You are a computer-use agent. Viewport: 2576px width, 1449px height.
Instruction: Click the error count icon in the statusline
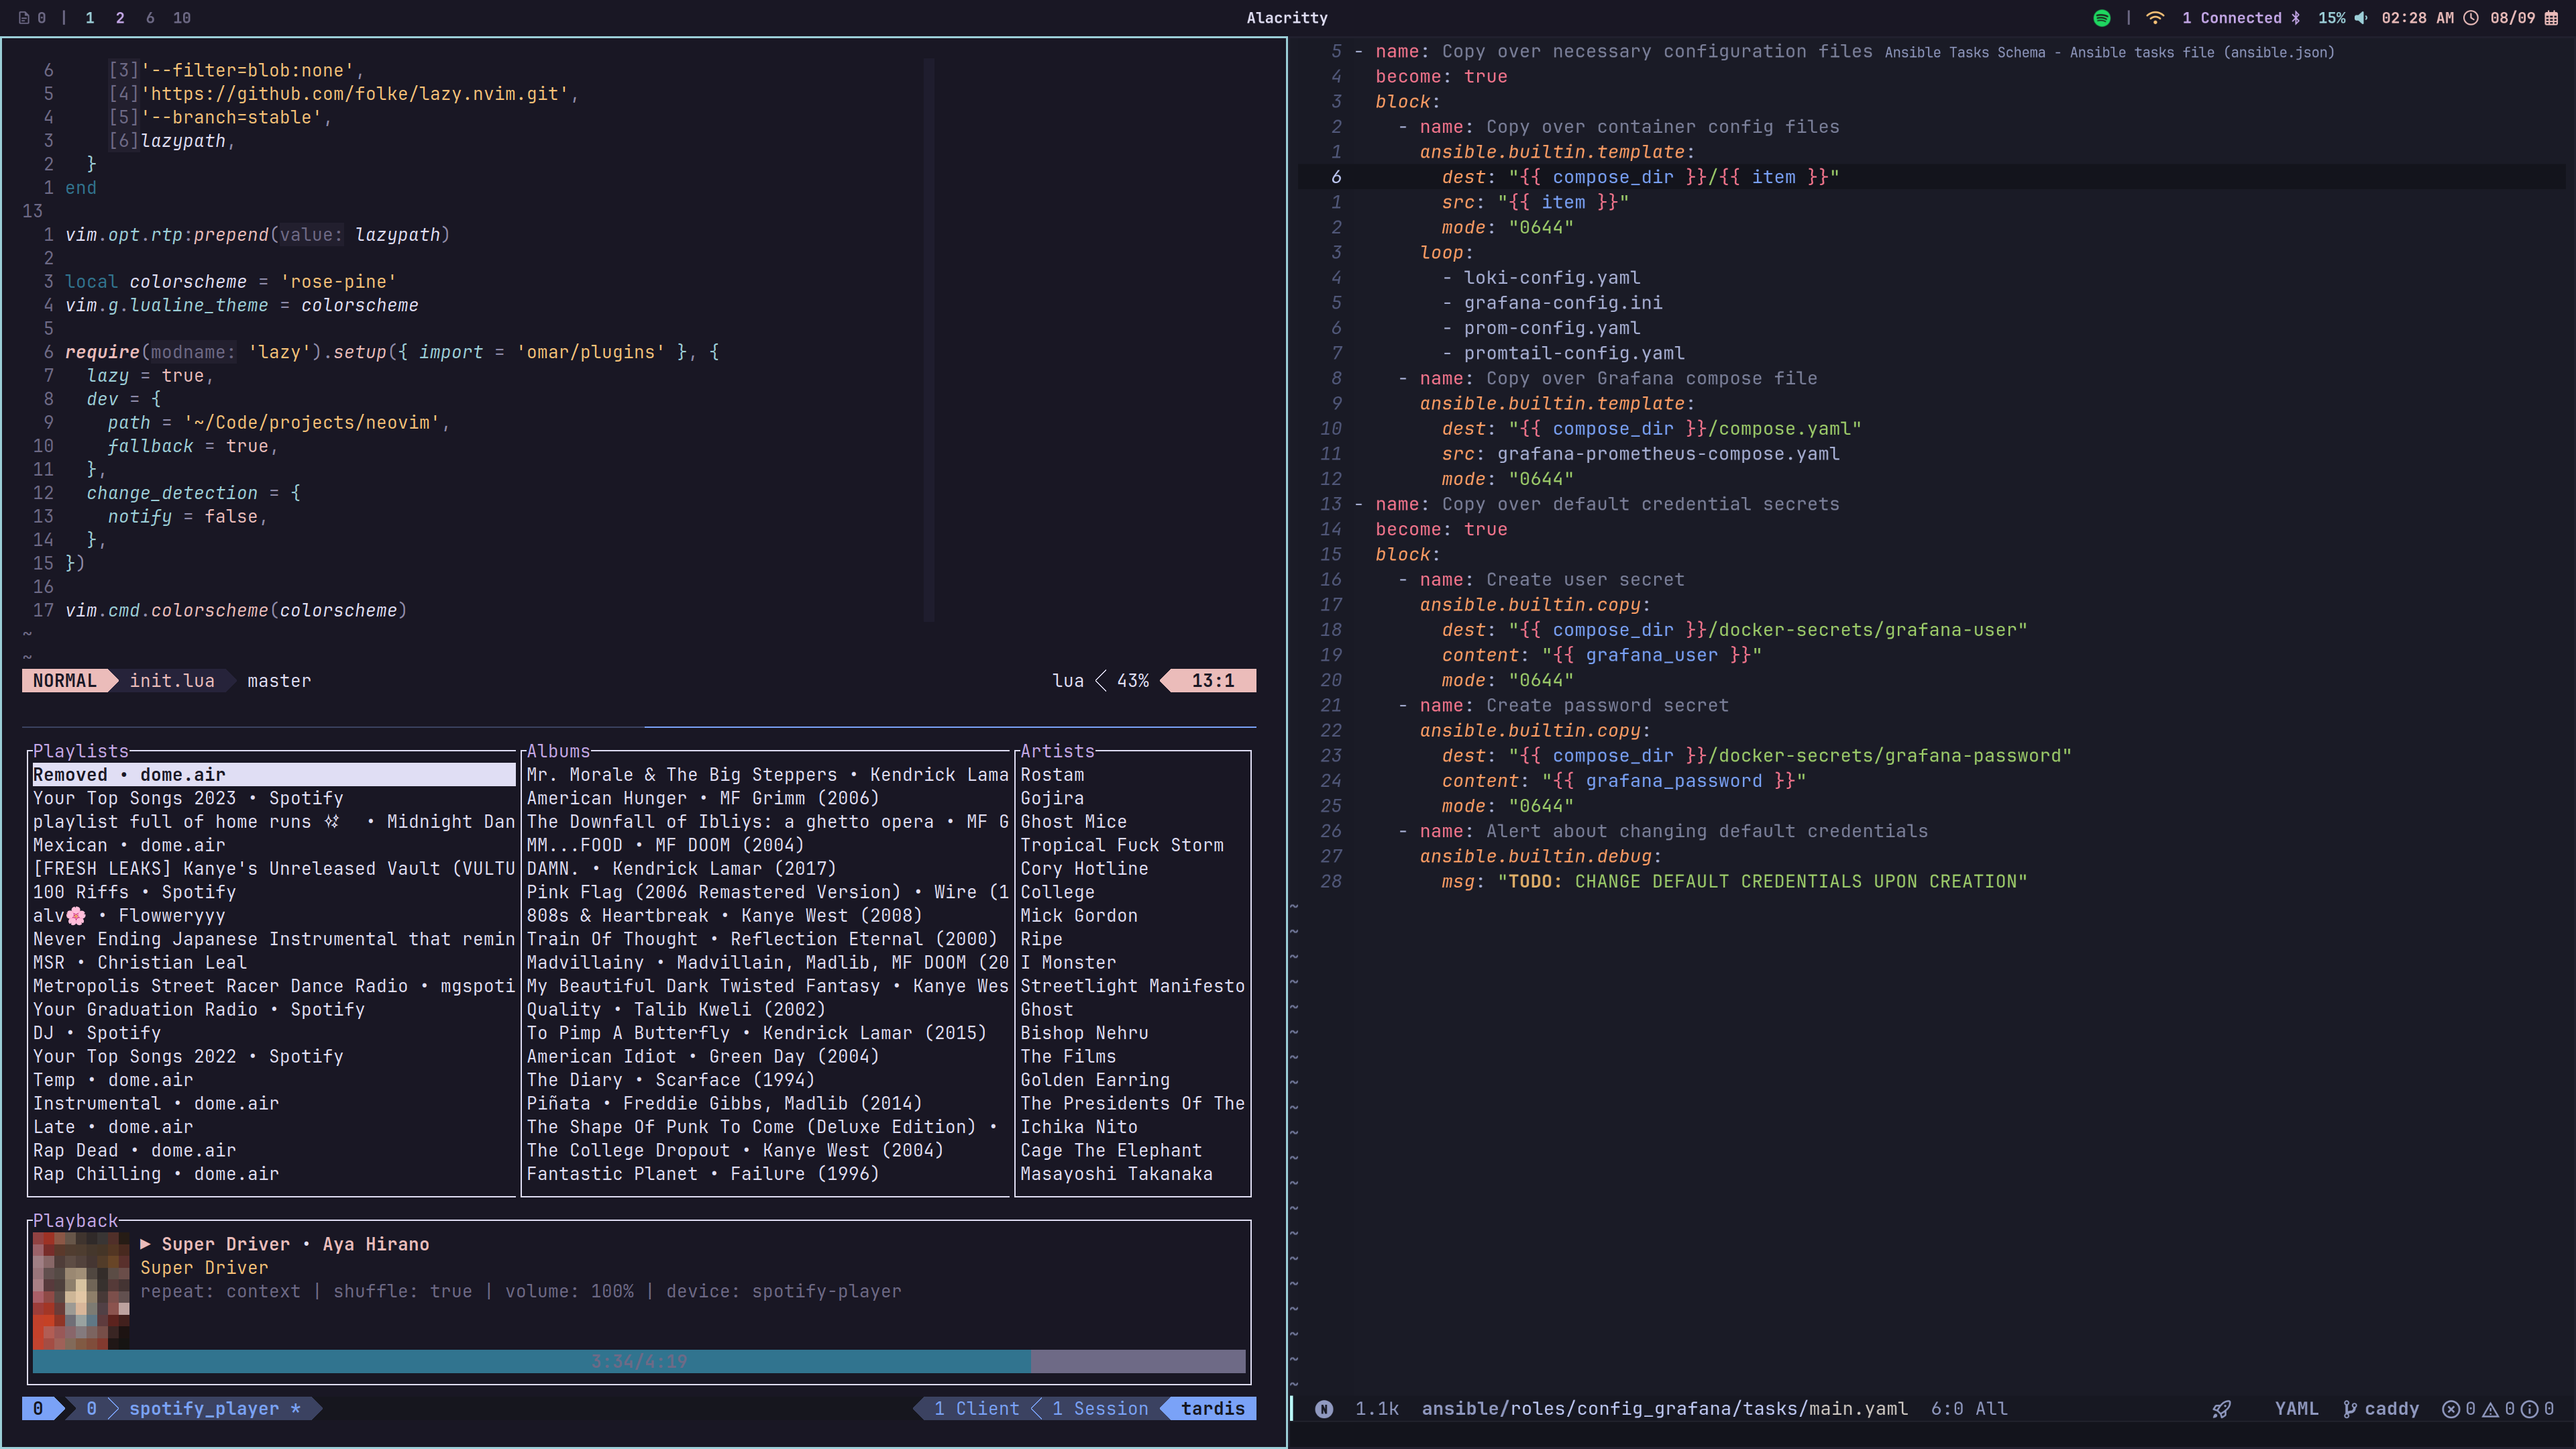[2451, 1409]
